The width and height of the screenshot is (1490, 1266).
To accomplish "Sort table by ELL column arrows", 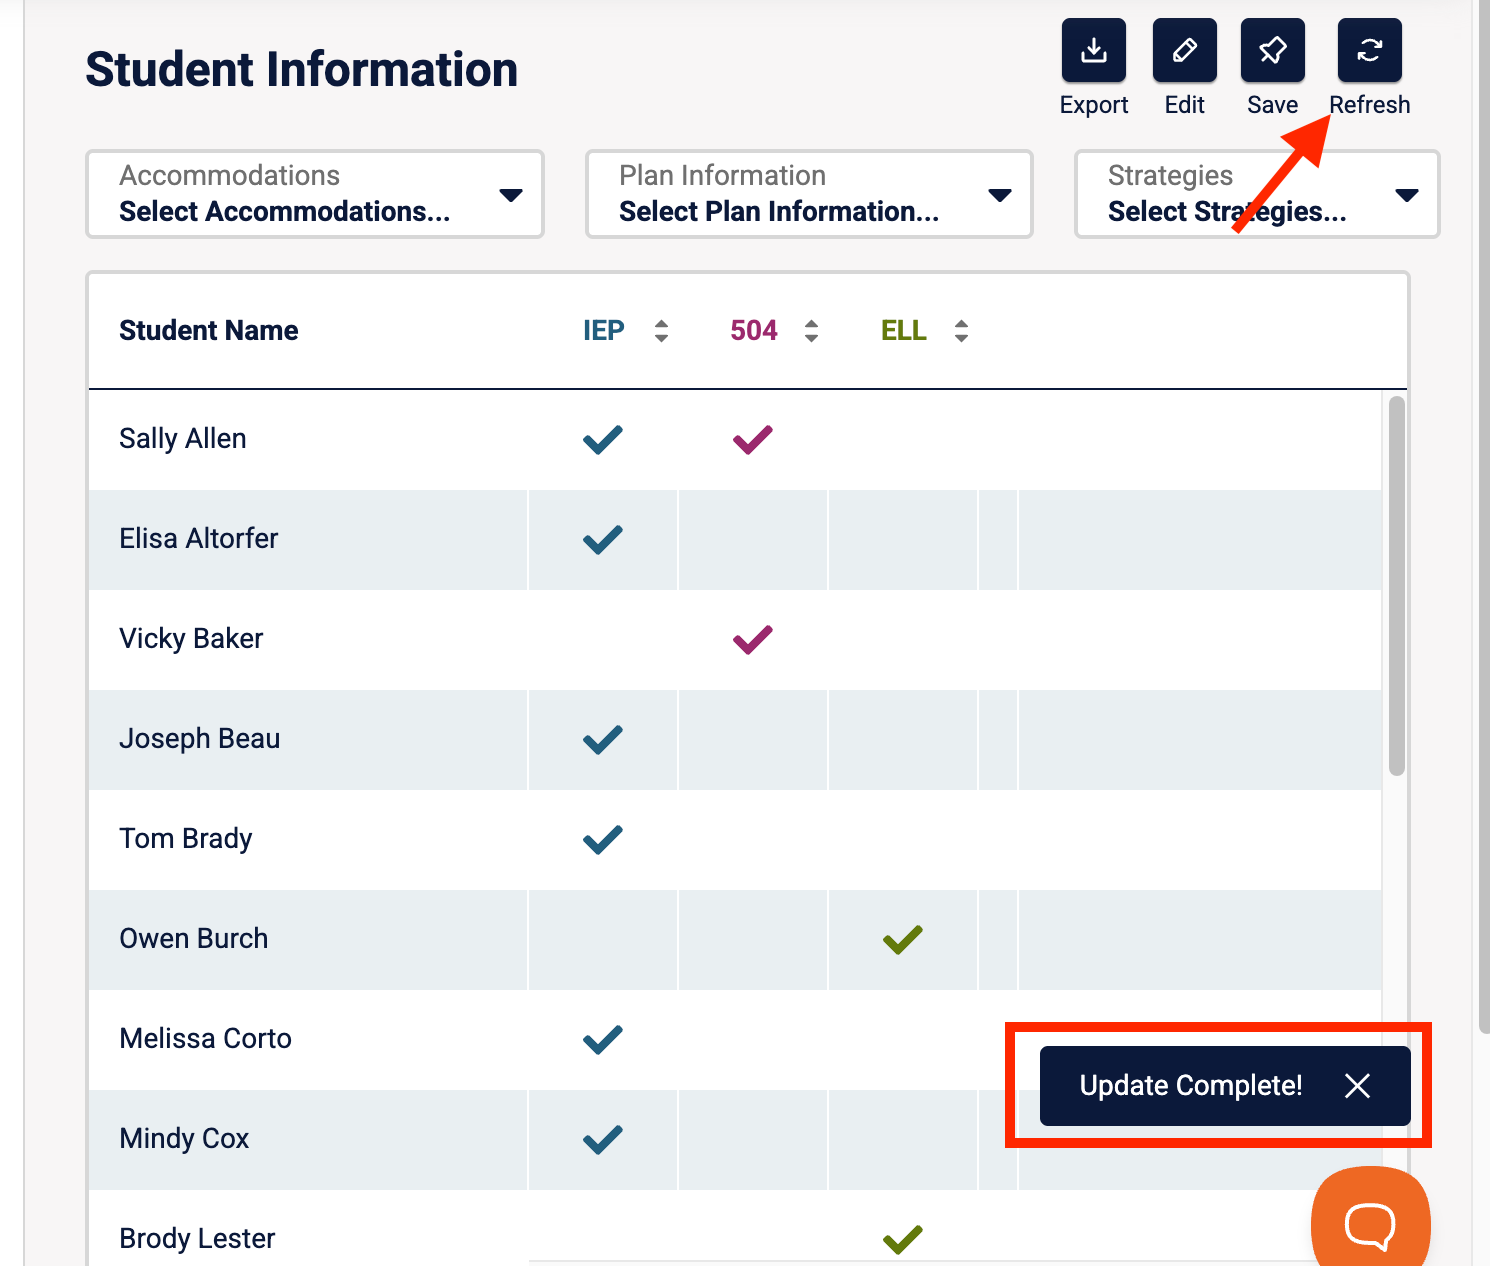I will [961, 331].
